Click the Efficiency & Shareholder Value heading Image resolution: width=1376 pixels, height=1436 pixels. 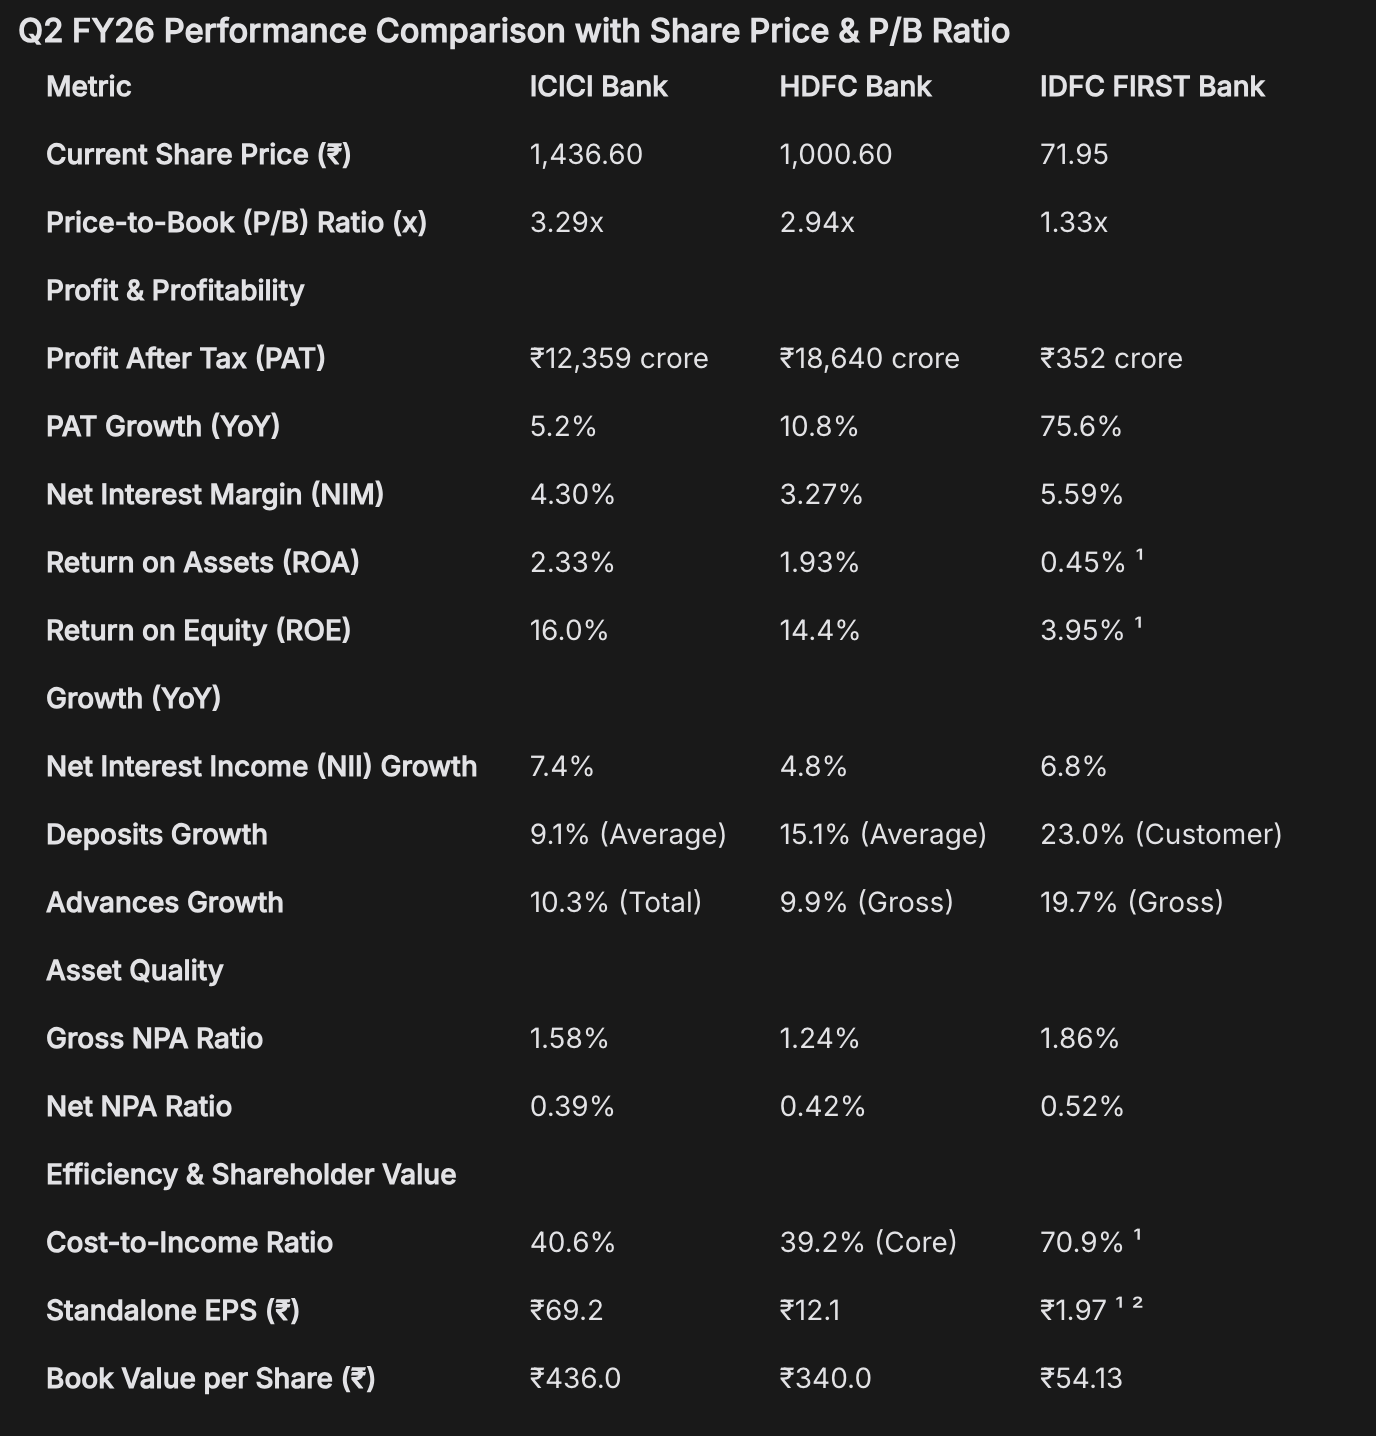(251, 1175)
